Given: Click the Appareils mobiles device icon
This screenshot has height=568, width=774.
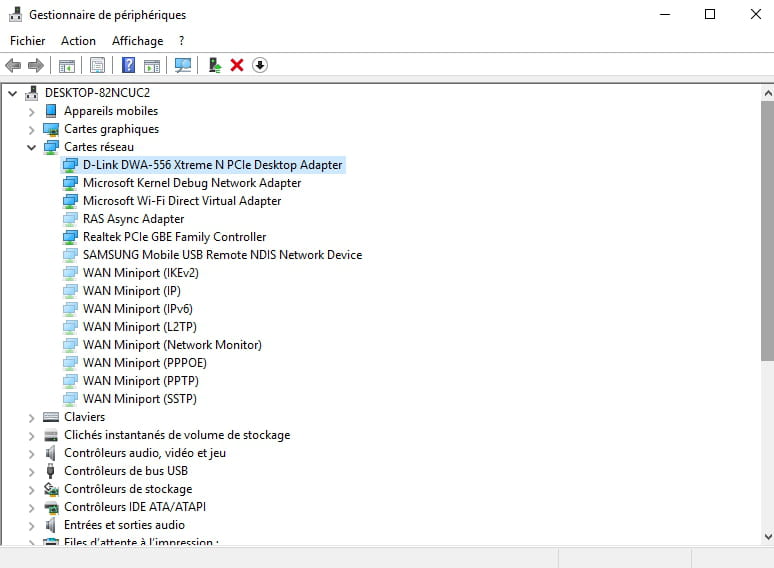Looking at the screenshot, I should [51, 111].
